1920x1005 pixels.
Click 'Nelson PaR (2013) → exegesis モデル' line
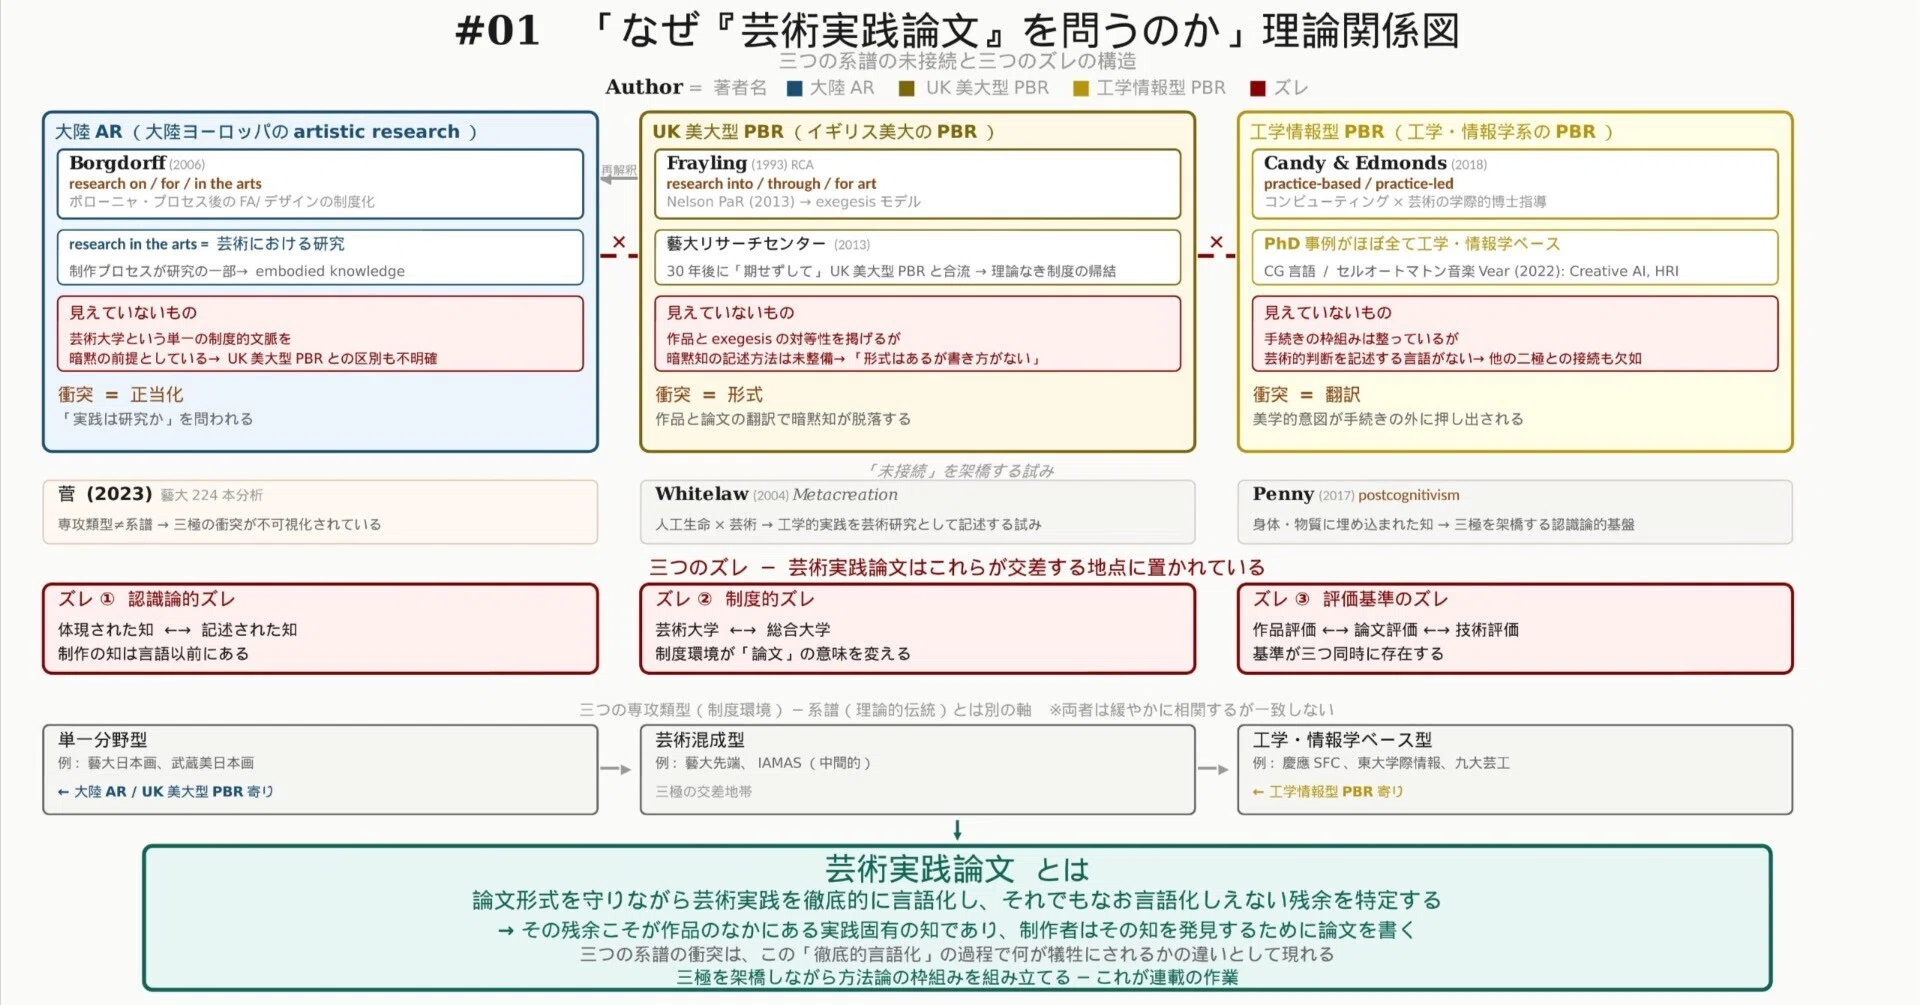(x=793, y=202)
